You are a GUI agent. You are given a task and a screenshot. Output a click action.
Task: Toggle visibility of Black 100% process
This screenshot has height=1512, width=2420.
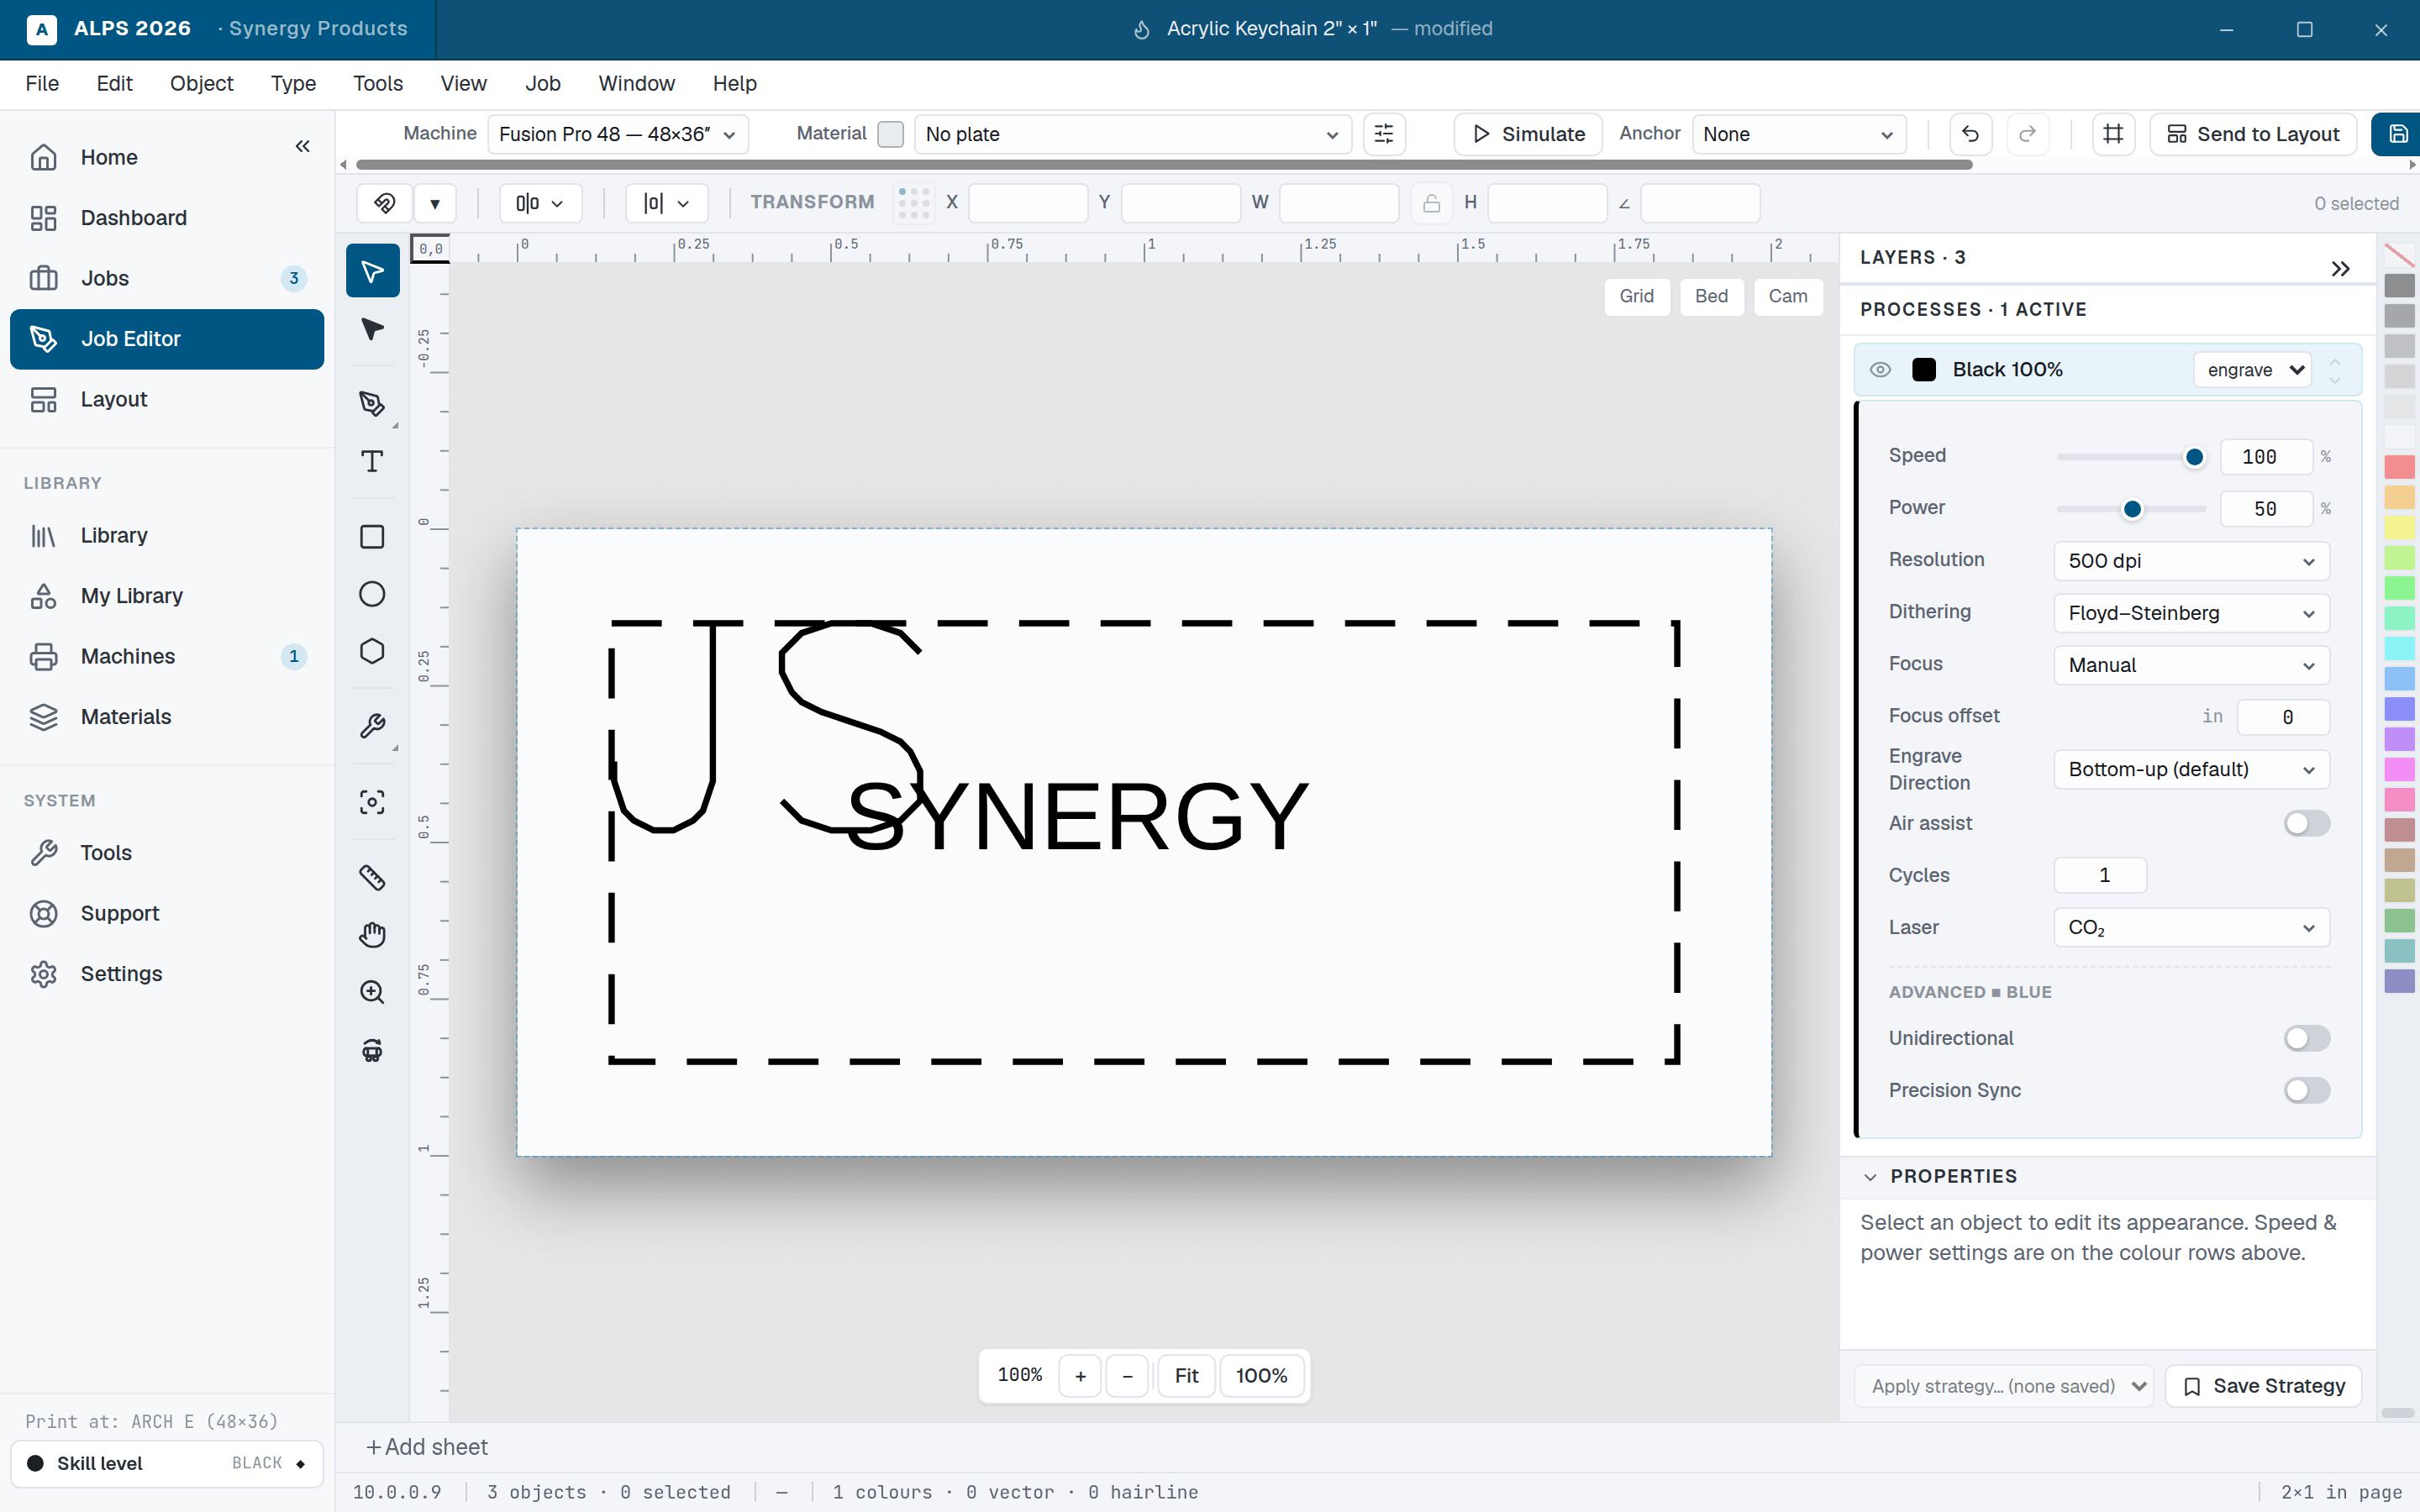coord(1880,370)
